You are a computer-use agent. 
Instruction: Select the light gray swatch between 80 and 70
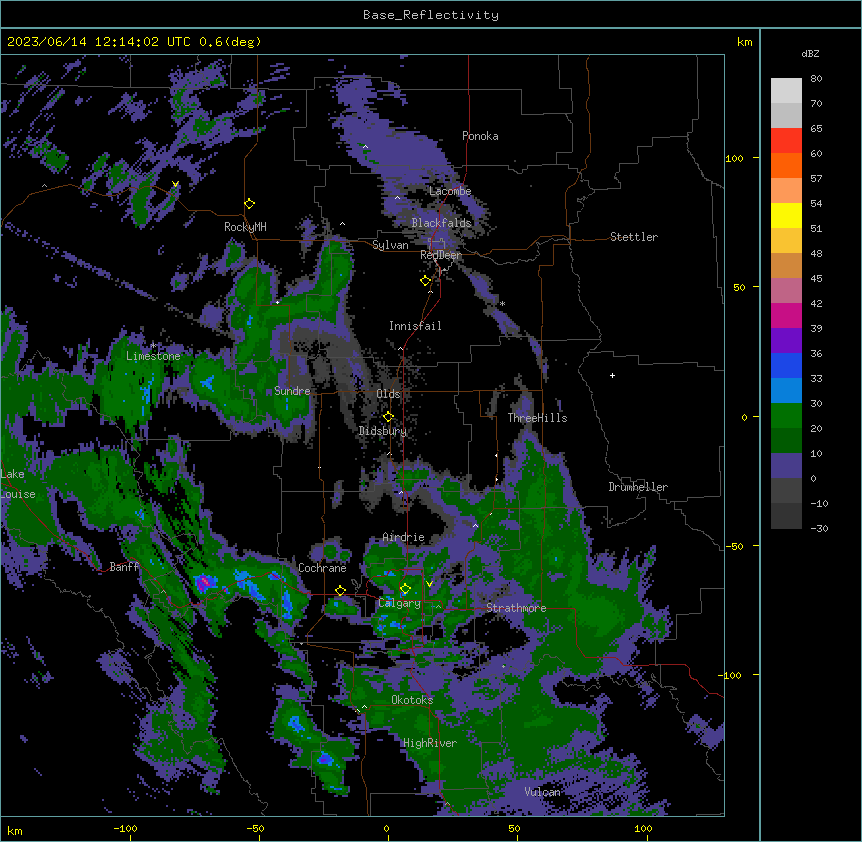786,91
